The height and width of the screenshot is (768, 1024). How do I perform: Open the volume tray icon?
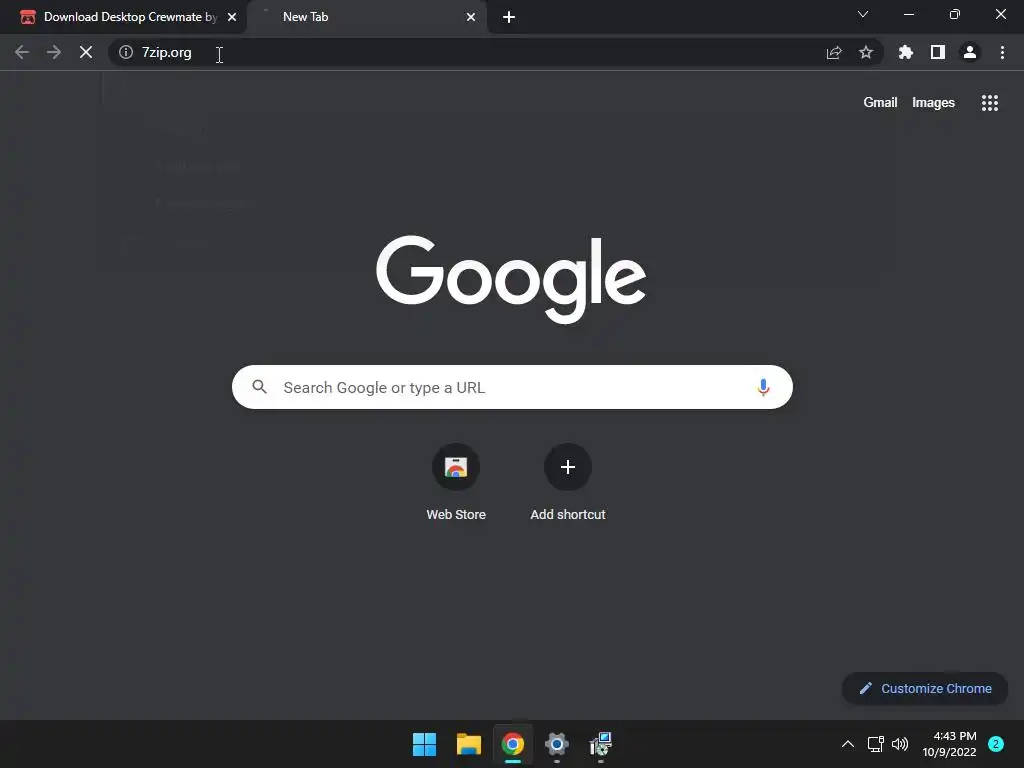pos(900,744)
